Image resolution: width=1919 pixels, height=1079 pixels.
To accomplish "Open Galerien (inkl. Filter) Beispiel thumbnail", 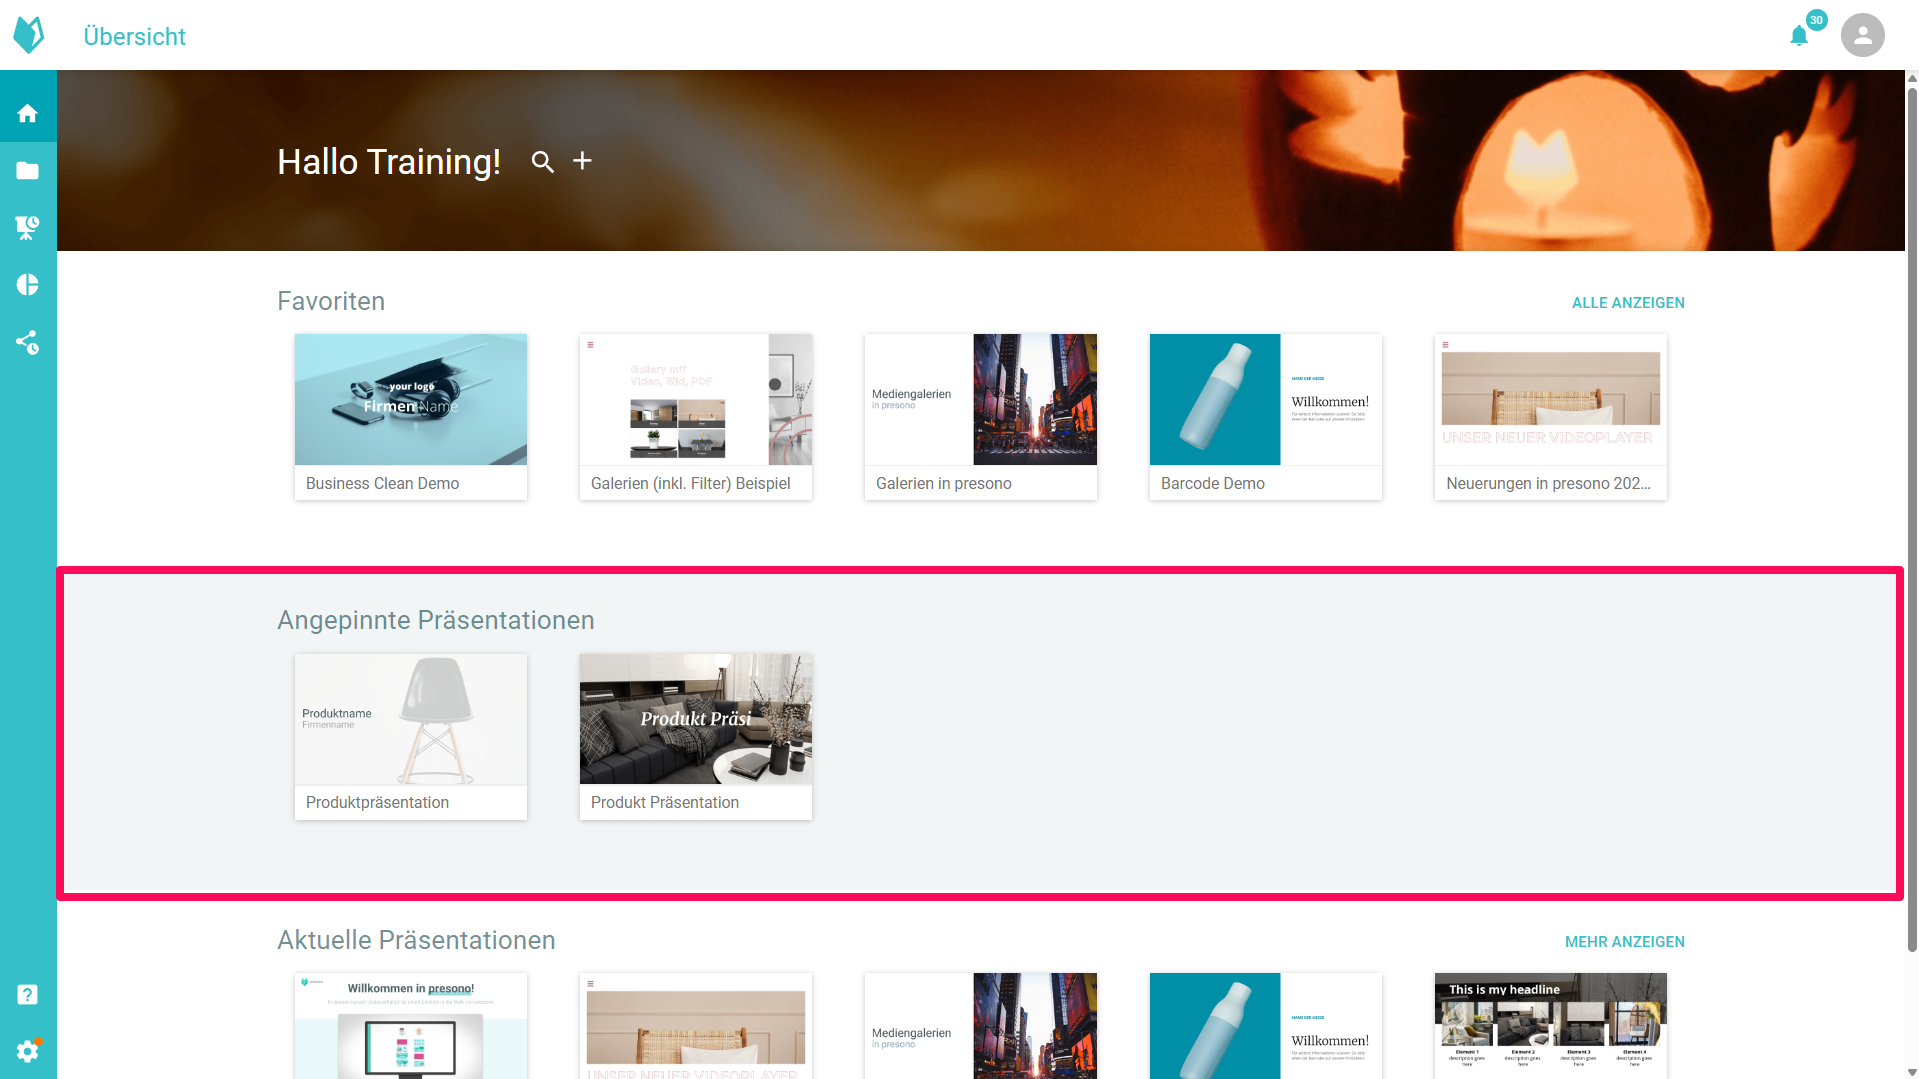I will [695, 416].
